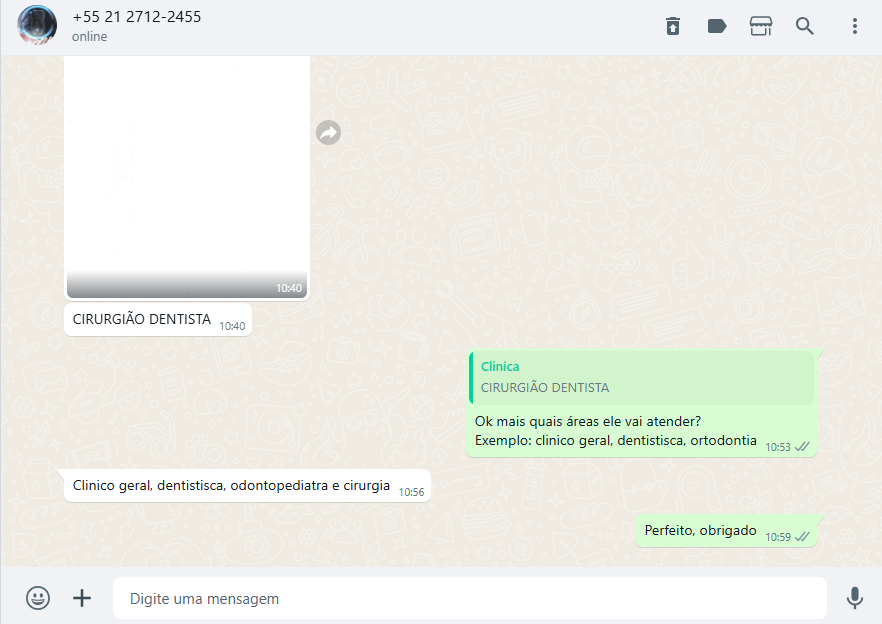Open the emoji picker
This screenshot has height=624, width=882.
[x=38, y=598]
